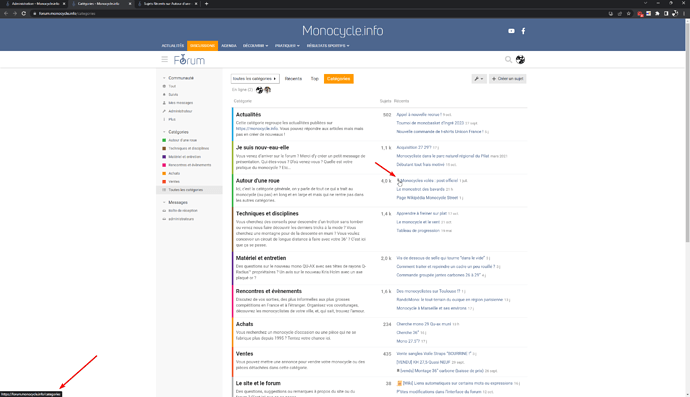
Task: Open the Matériel et entretien category heading
Action: pos(261,258)
